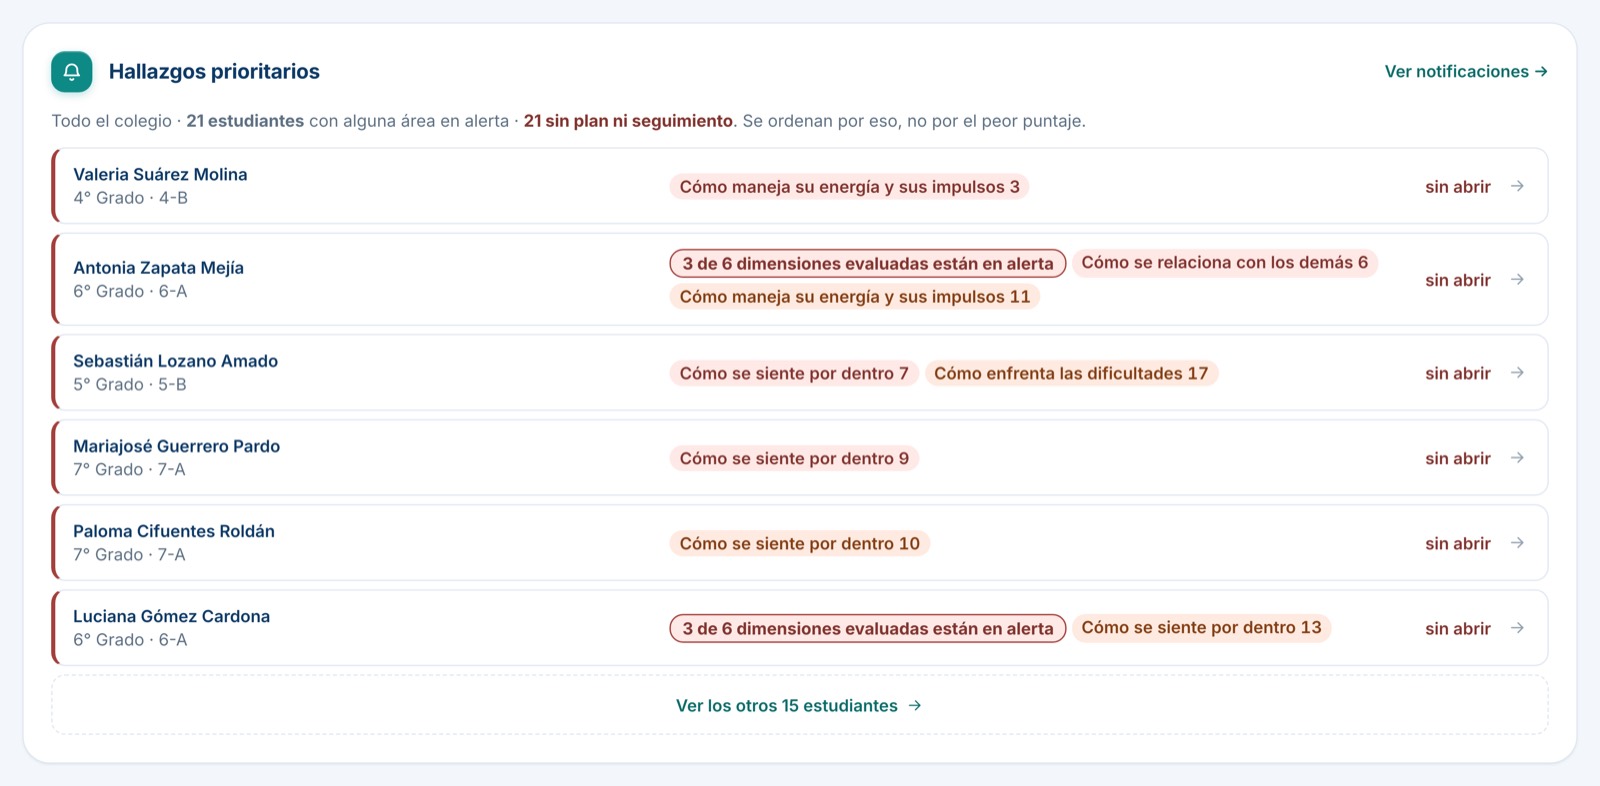This screenshot has width=1600, height=786.
Task: Click the '21 estudiantes' summary text
Action: (x=245, y=121)
